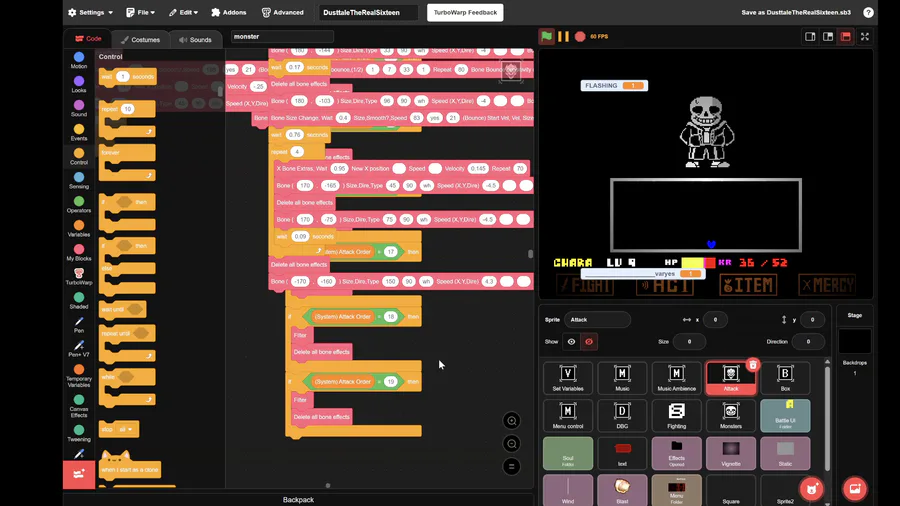Open the Temporary Variables category
This screenshot has height=506, width=900.
point(79,375)
